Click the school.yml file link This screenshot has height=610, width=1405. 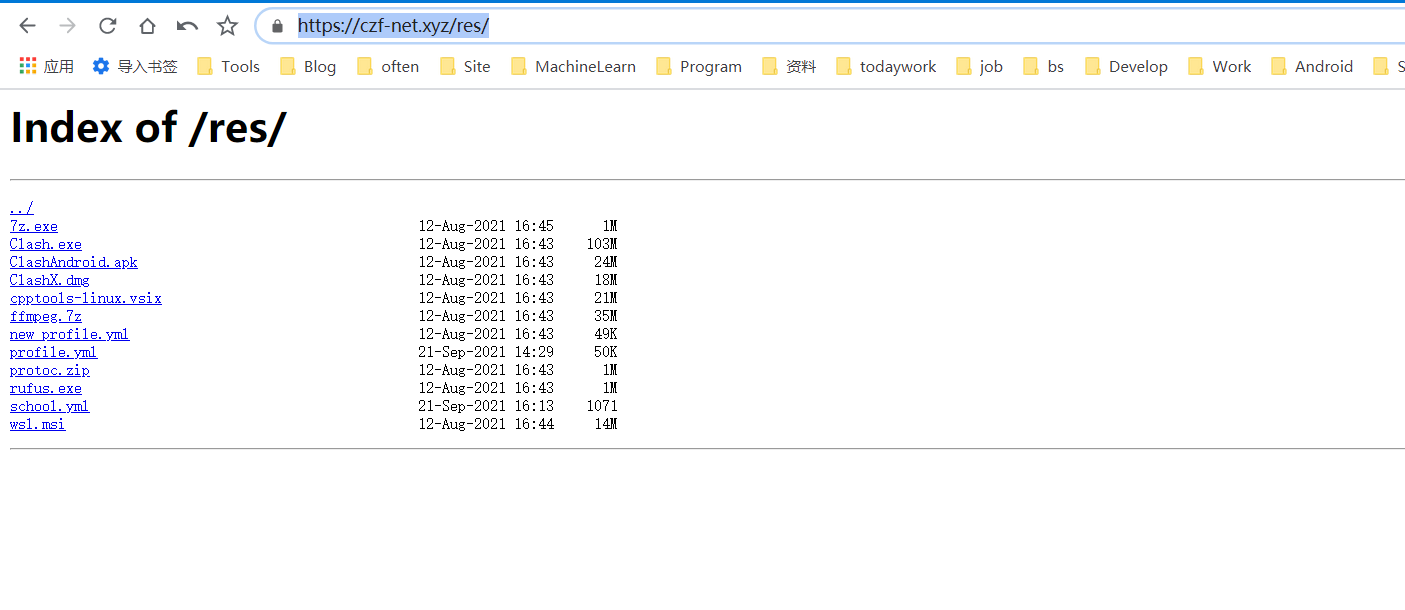coord(48,406)
